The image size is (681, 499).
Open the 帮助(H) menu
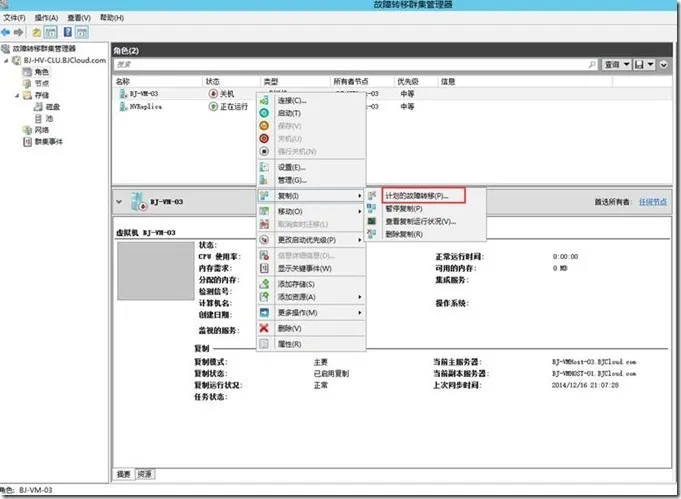pyautogui.click(x=112, y=18)
